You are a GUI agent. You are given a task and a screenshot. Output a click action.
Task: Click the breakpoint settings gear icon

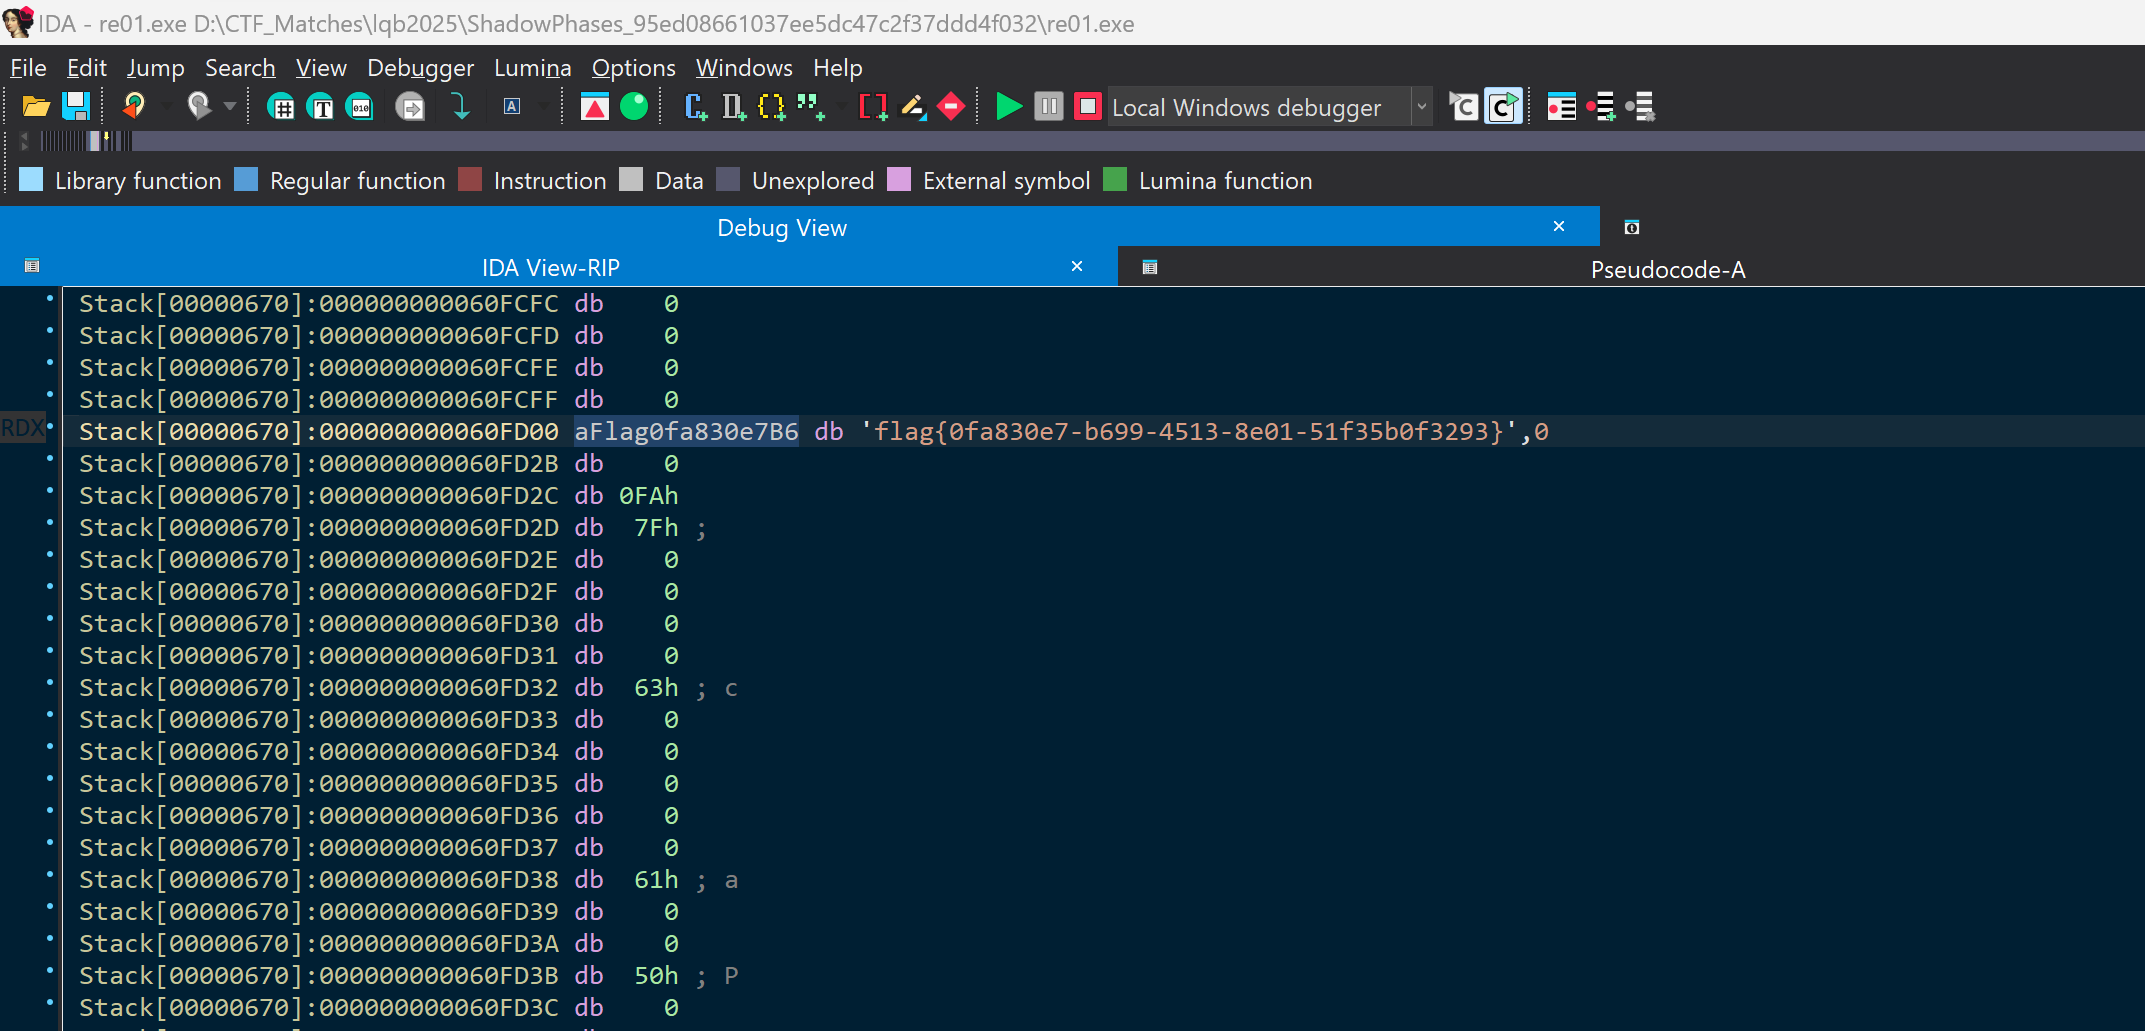point(1640,106)
